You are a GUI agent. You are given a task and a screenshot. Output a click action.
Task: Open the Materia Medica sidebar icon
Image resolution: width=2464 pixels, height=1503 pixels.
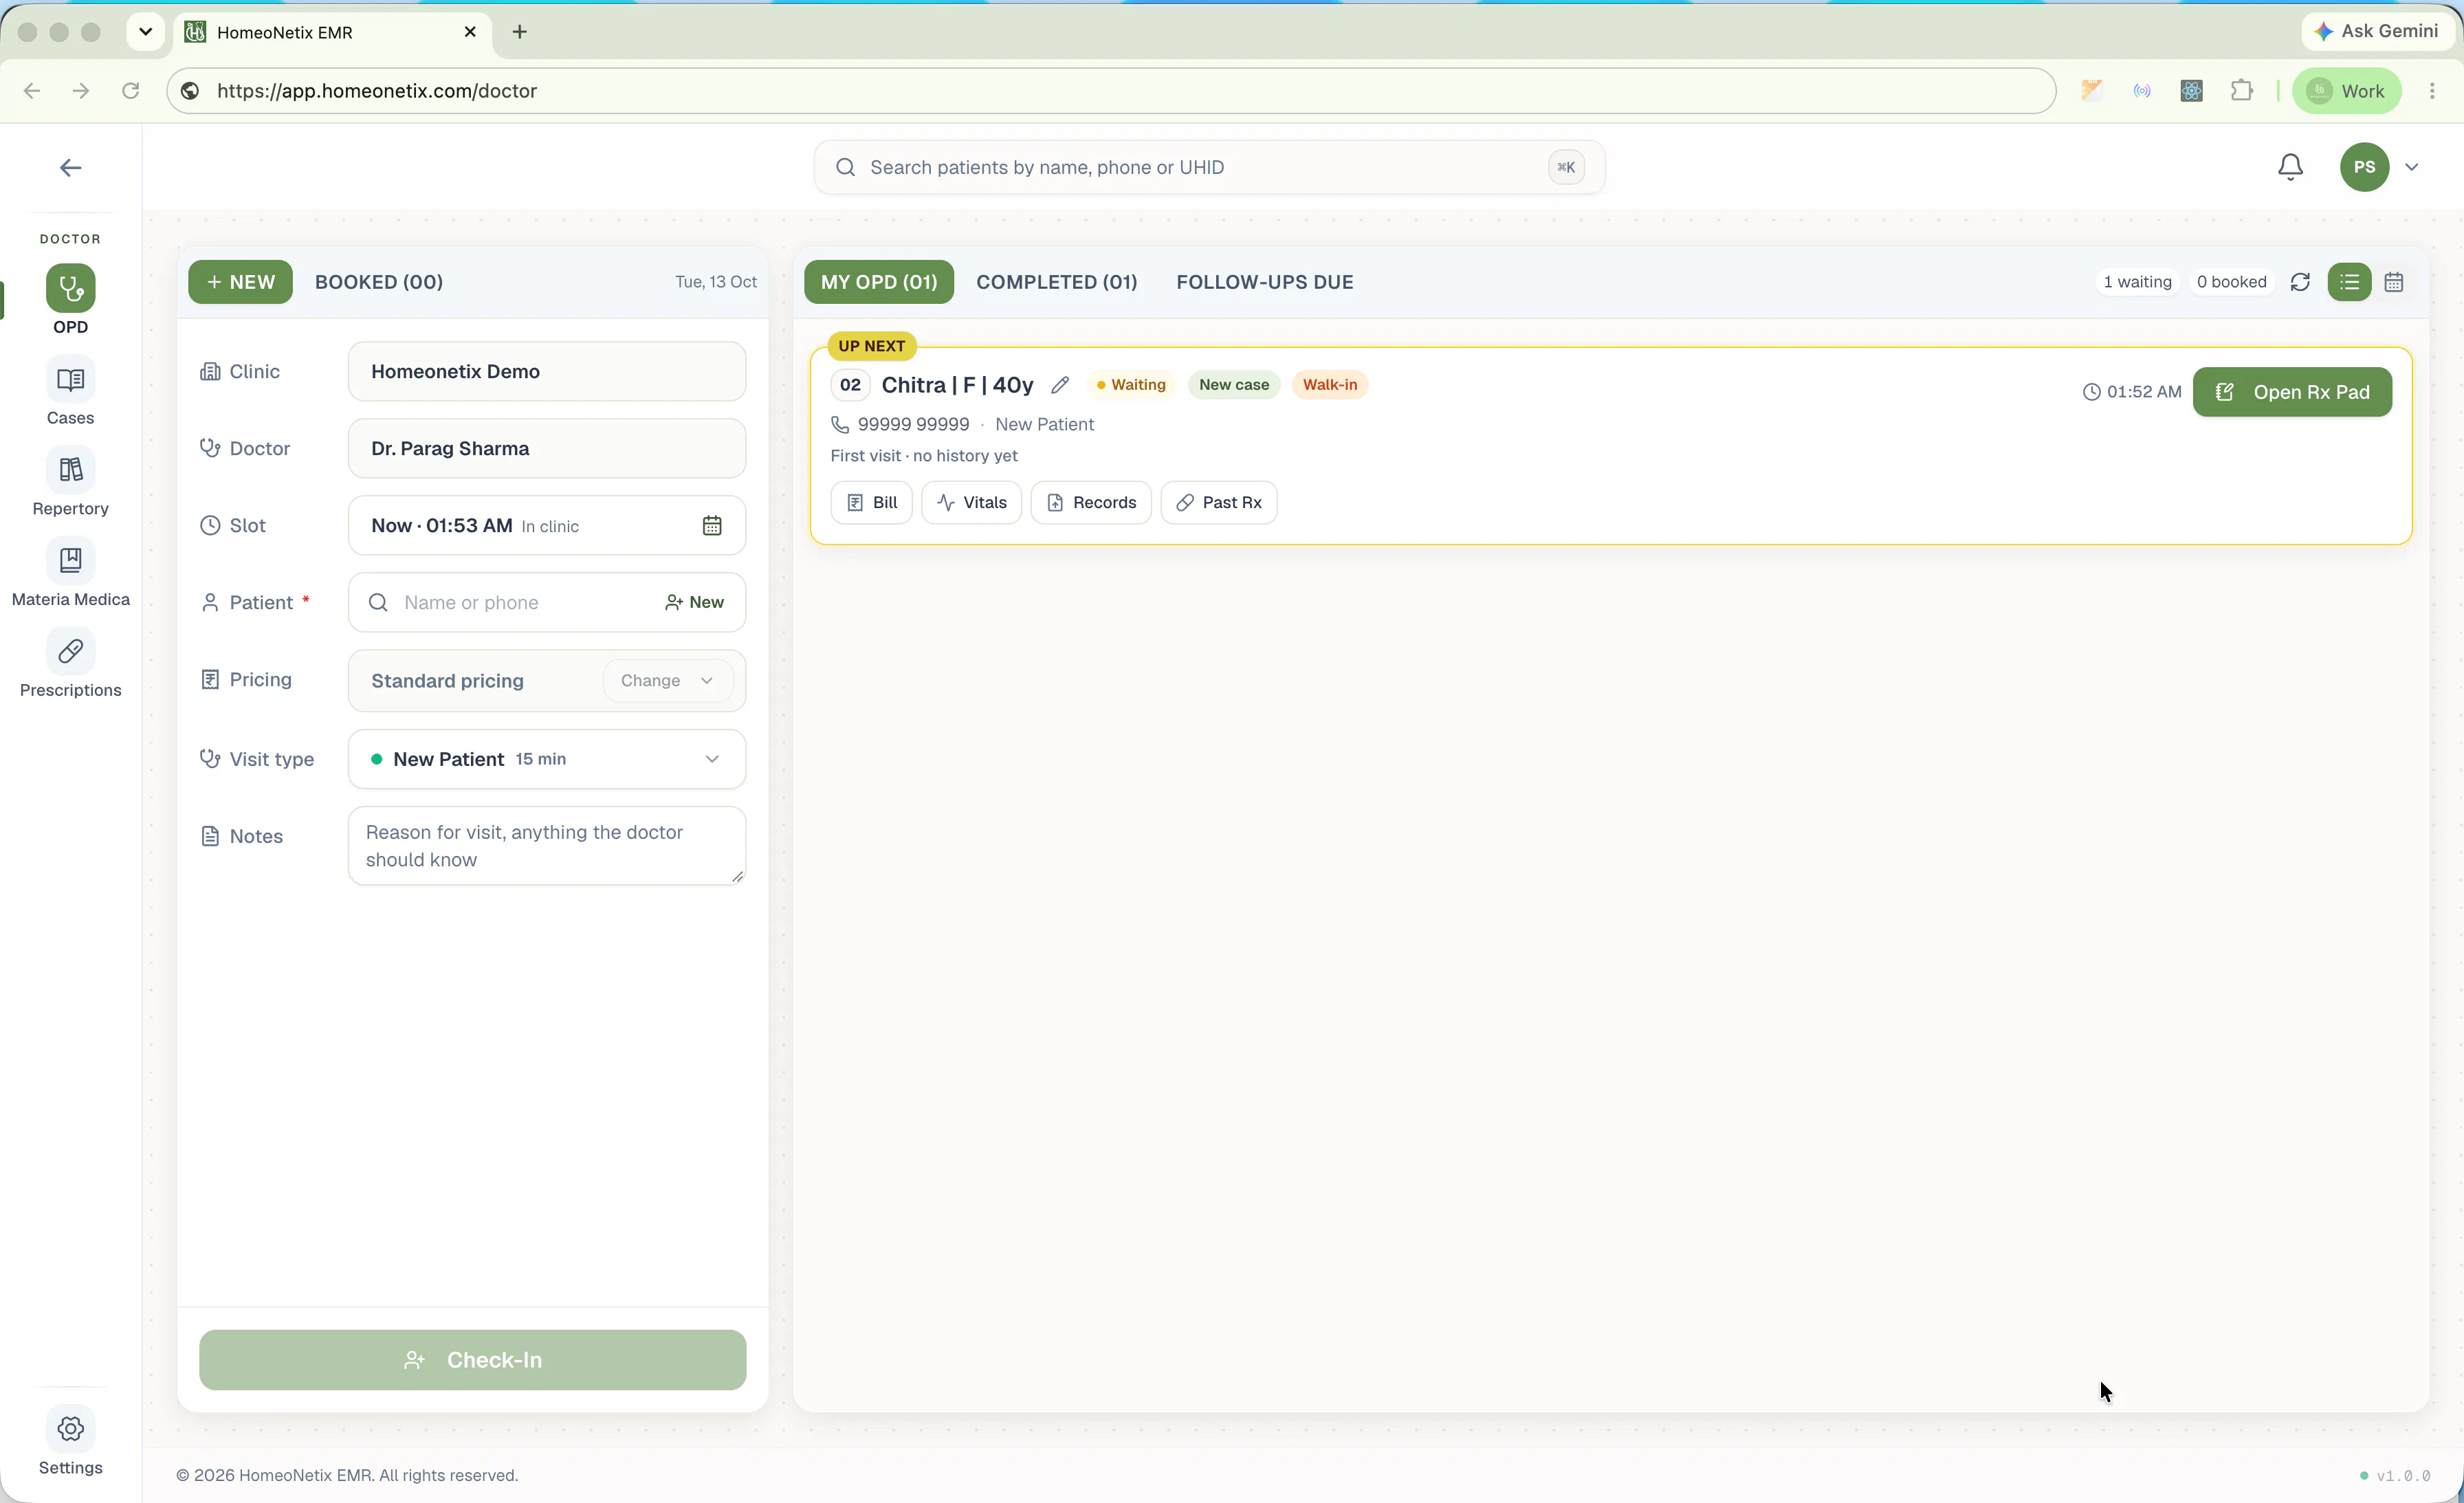tap(70, 561)
